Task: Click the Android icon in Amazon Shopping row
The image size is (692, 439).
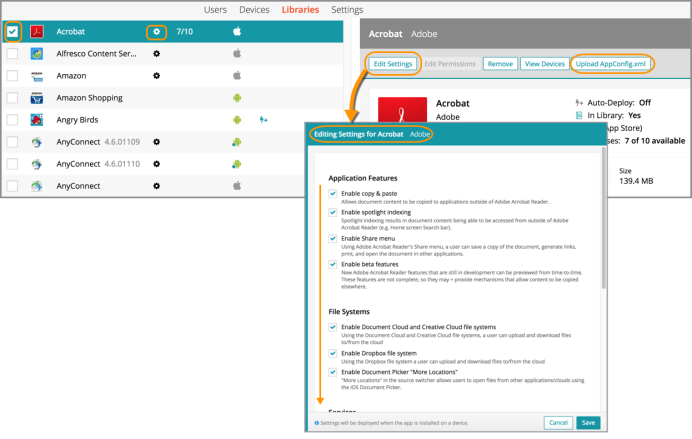Action: [x=237, y=98]
